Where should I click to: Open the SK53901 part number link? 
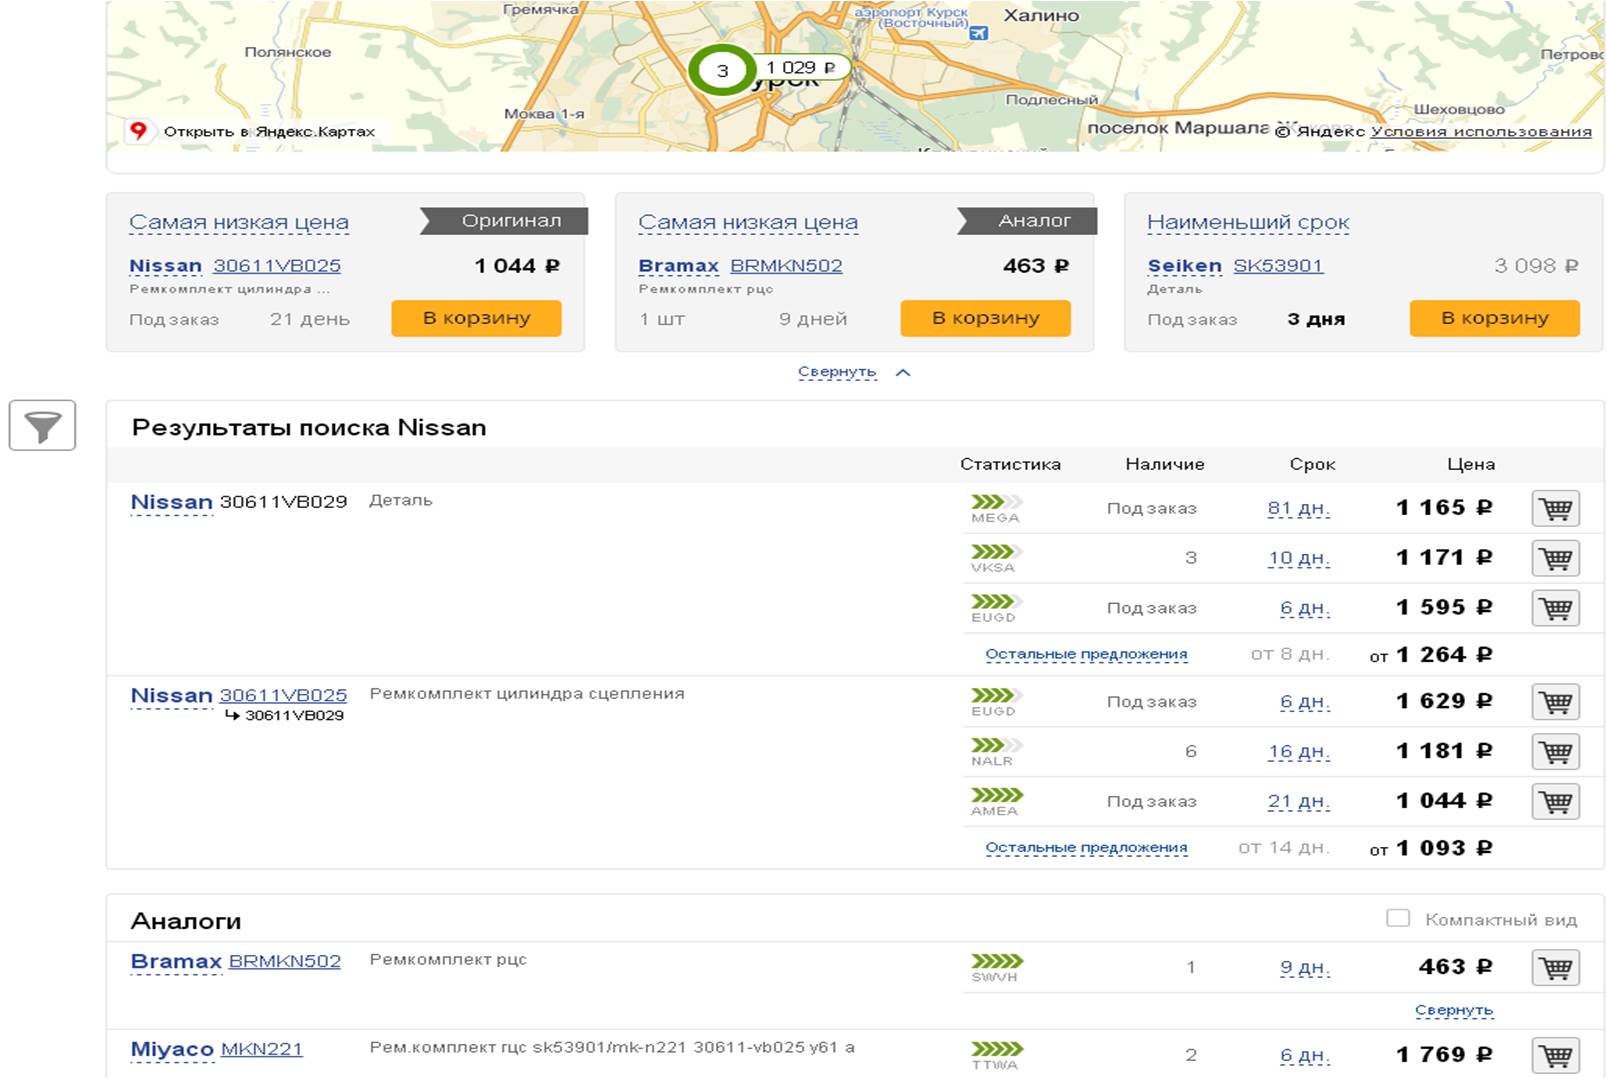click(1278, 266)
